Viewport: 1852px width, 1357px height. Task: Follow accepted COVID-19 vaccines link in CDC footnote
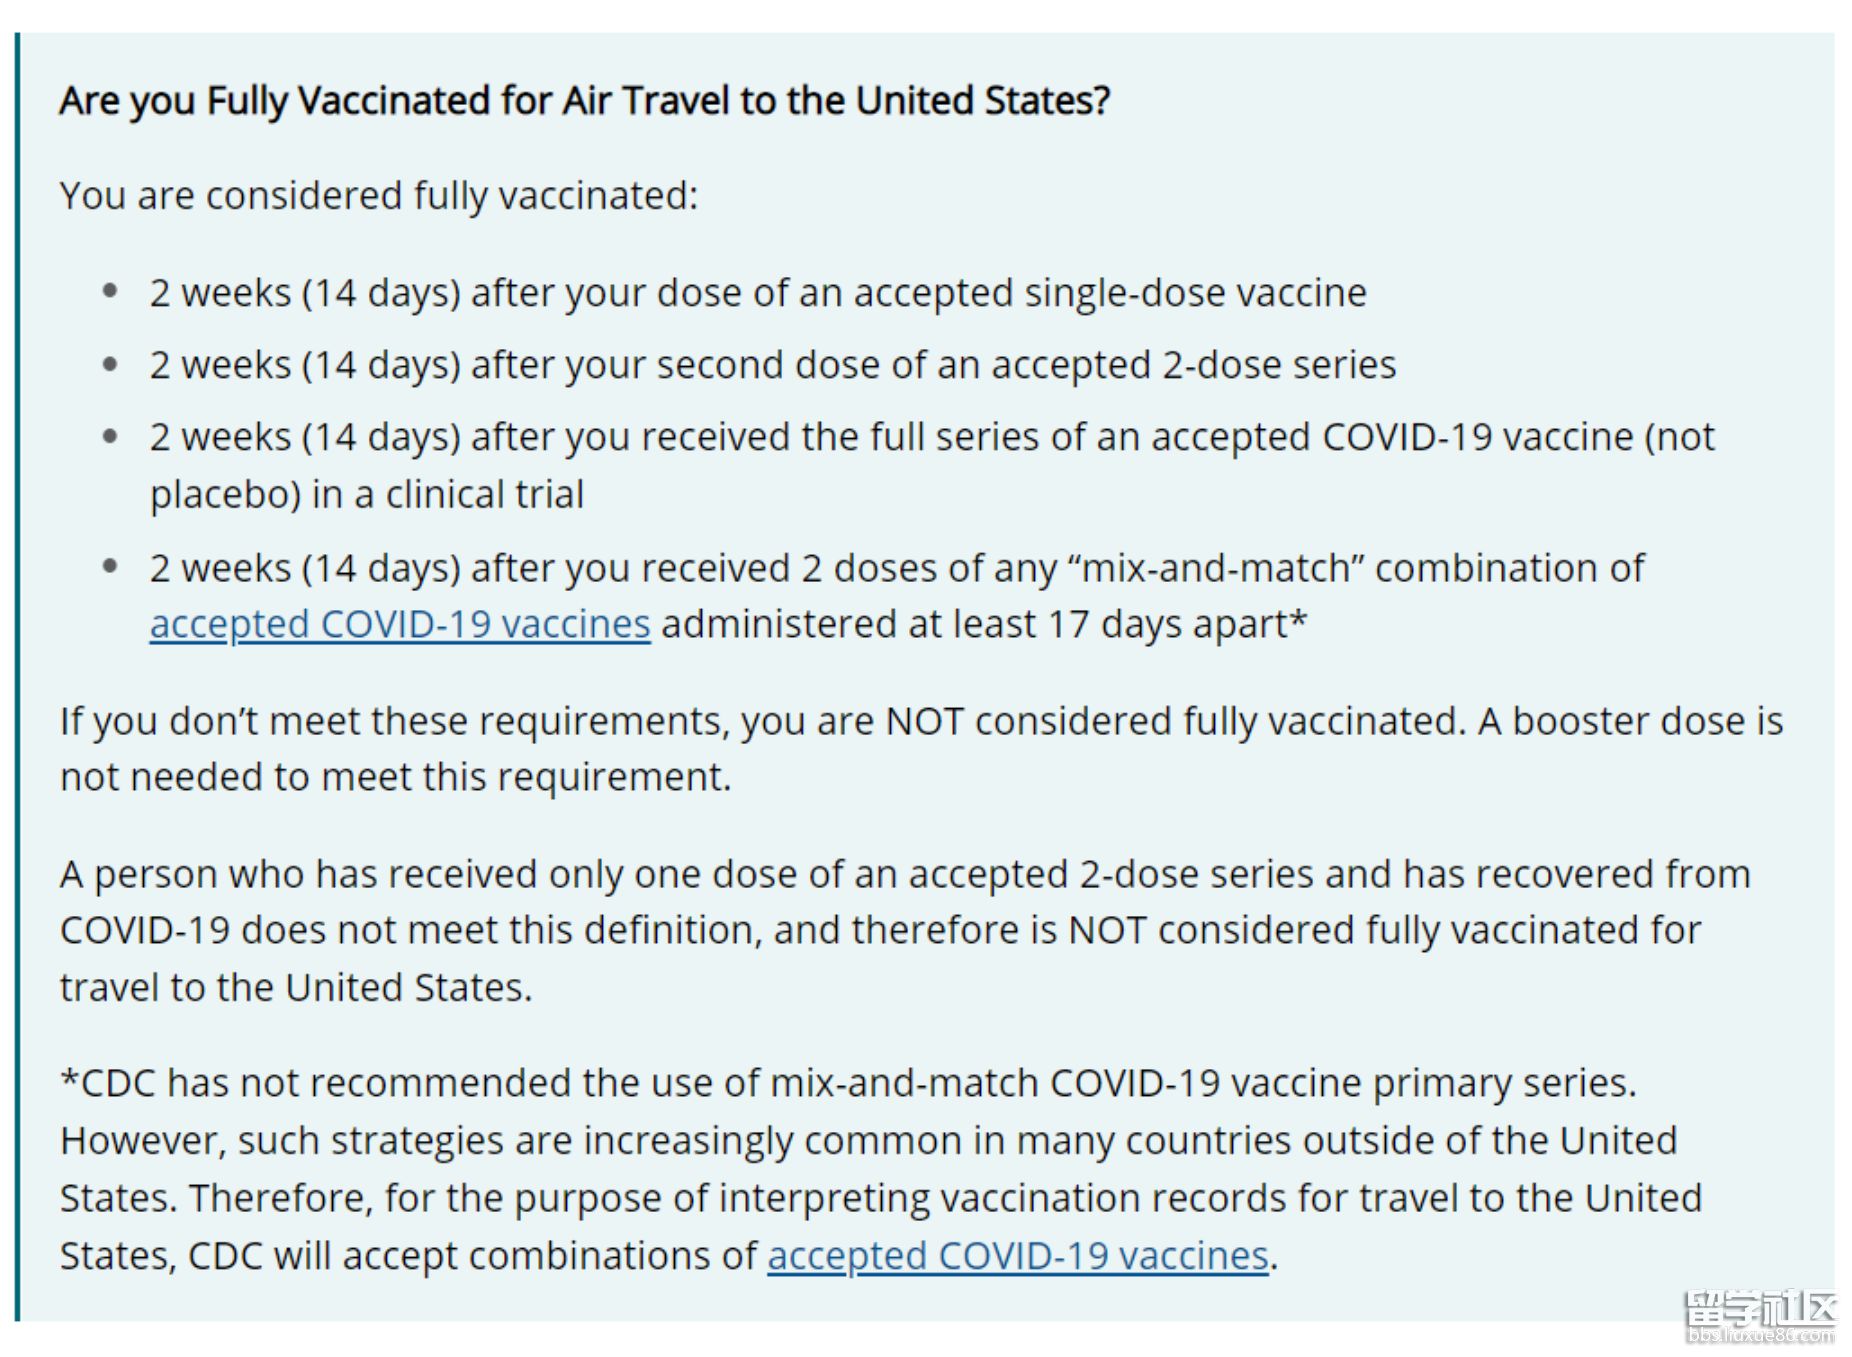point(1017,1255)
